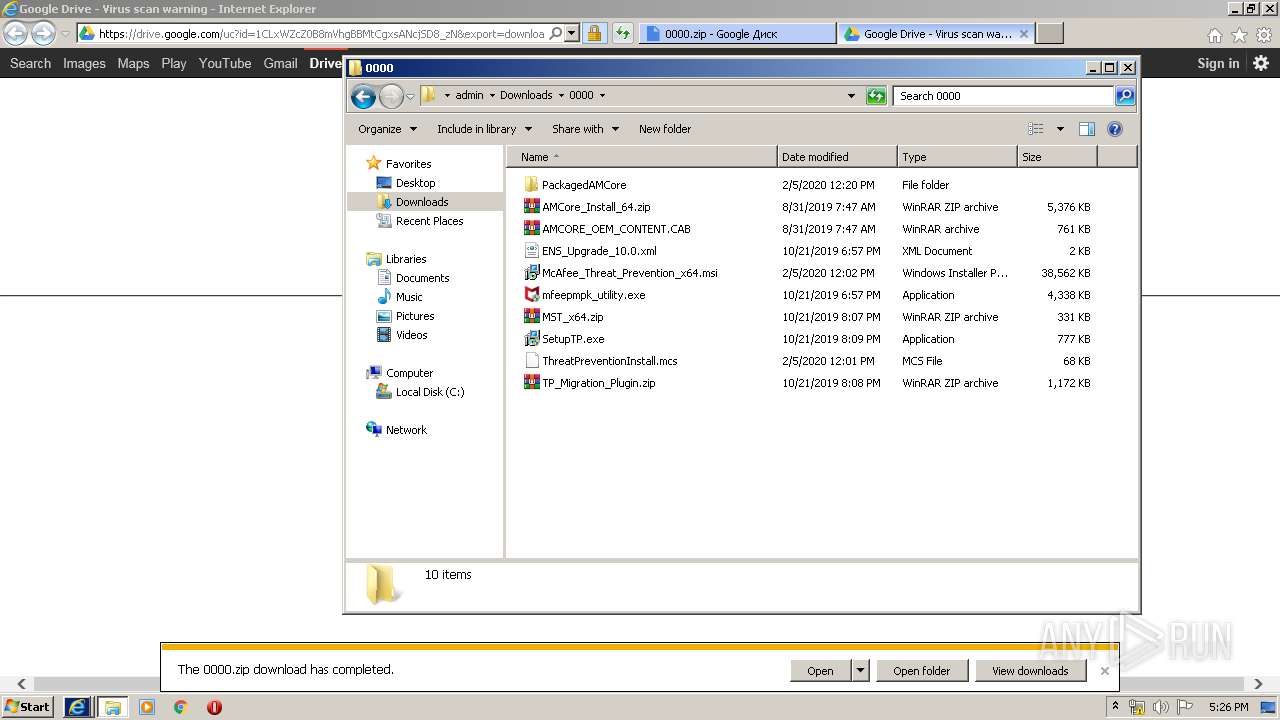1280x720 pixels.
Task: Open the Organize dropdown menu
Action: point(387,129)
